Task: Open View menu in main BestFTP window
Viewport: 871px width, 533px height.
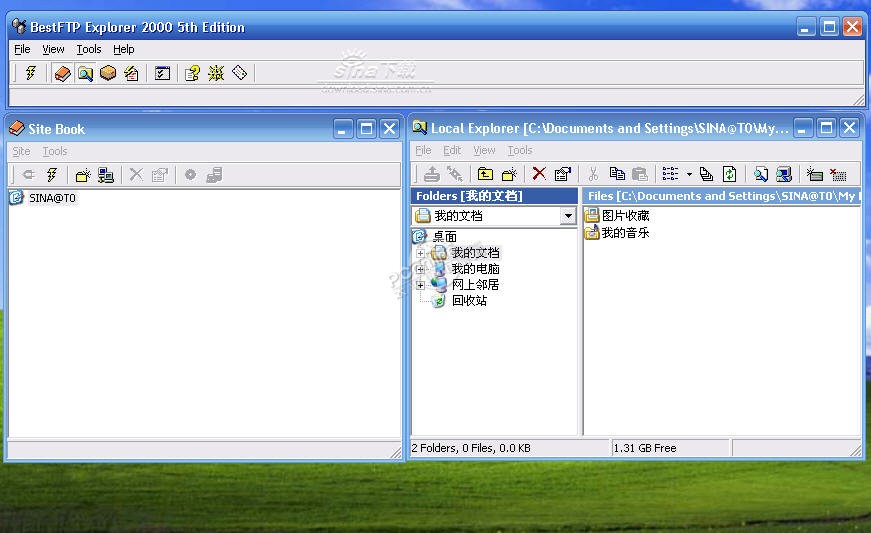Action: (x=53, y=49)
